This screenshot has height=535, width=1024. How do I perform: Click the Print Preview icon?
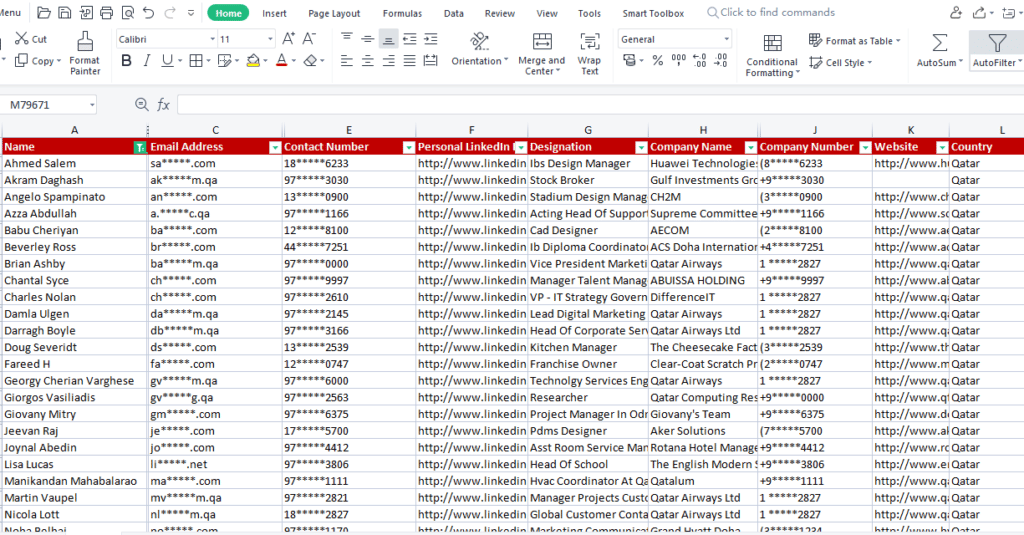click(x=128, y=12)
